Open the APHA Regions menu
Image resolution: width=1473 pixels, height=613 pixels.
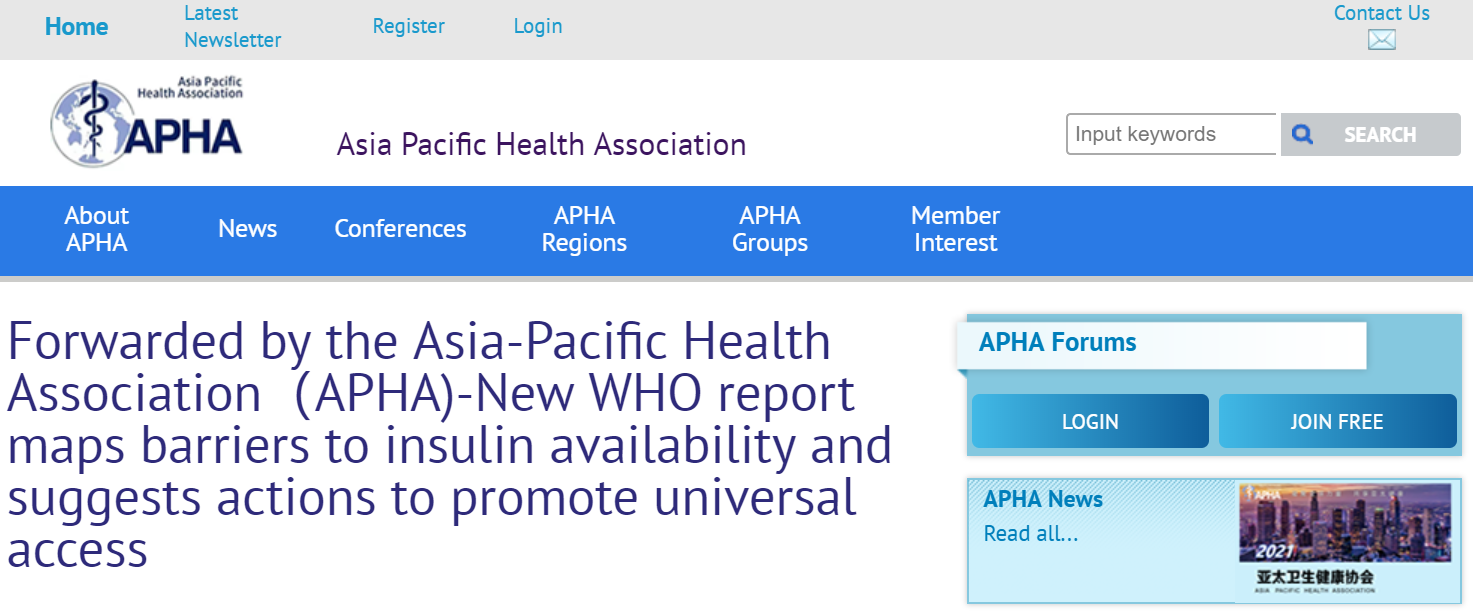point(584,229)
